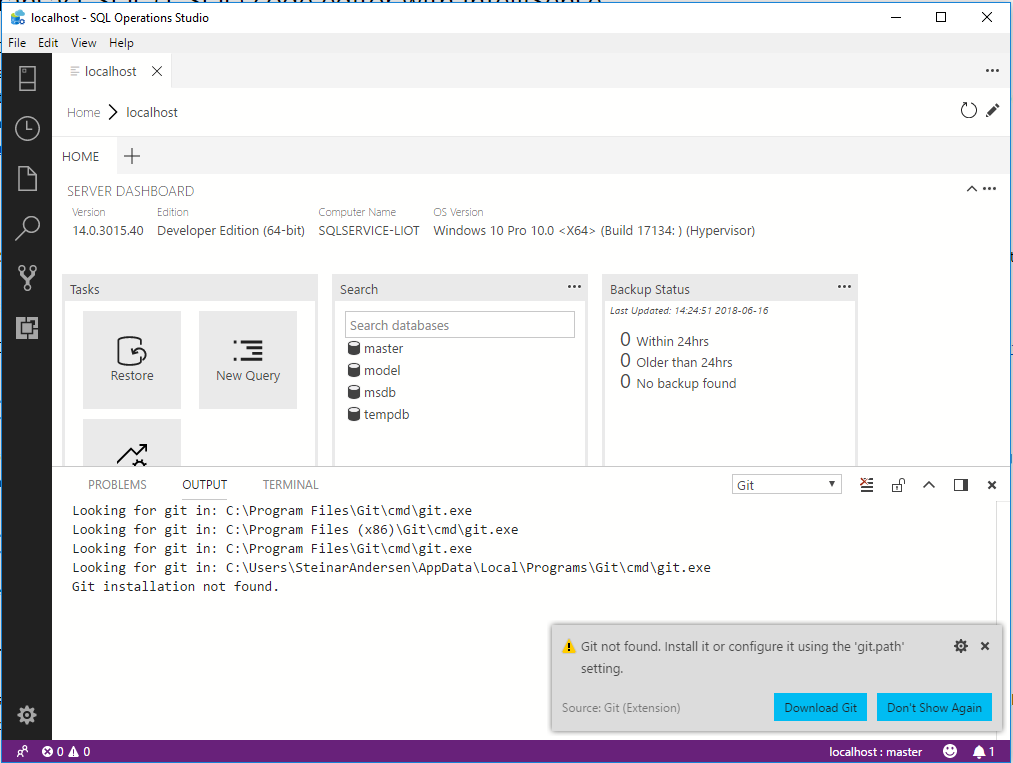Image resolution: width=1013 pixels, height=763 pixels.
Task: Open the Servers view in the activity bar
Action: point(27,79)
